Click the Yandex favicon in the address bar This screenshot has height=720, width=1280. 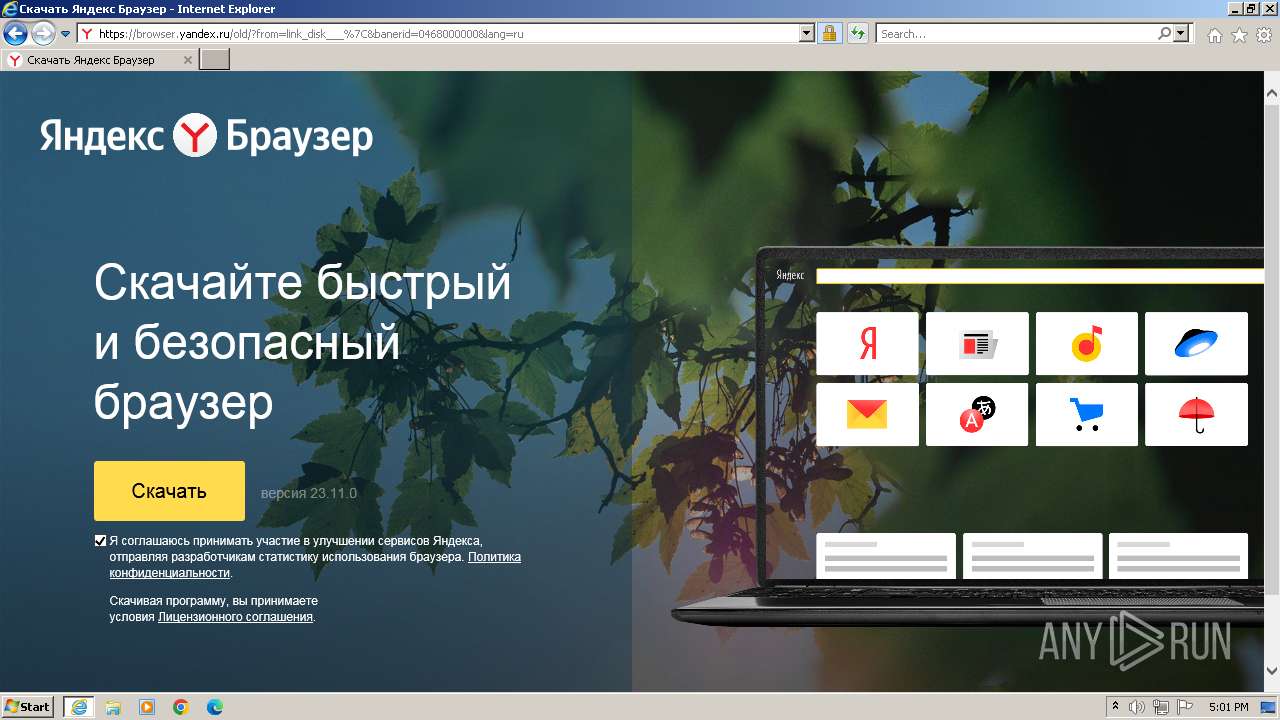(x=87, y=34)
